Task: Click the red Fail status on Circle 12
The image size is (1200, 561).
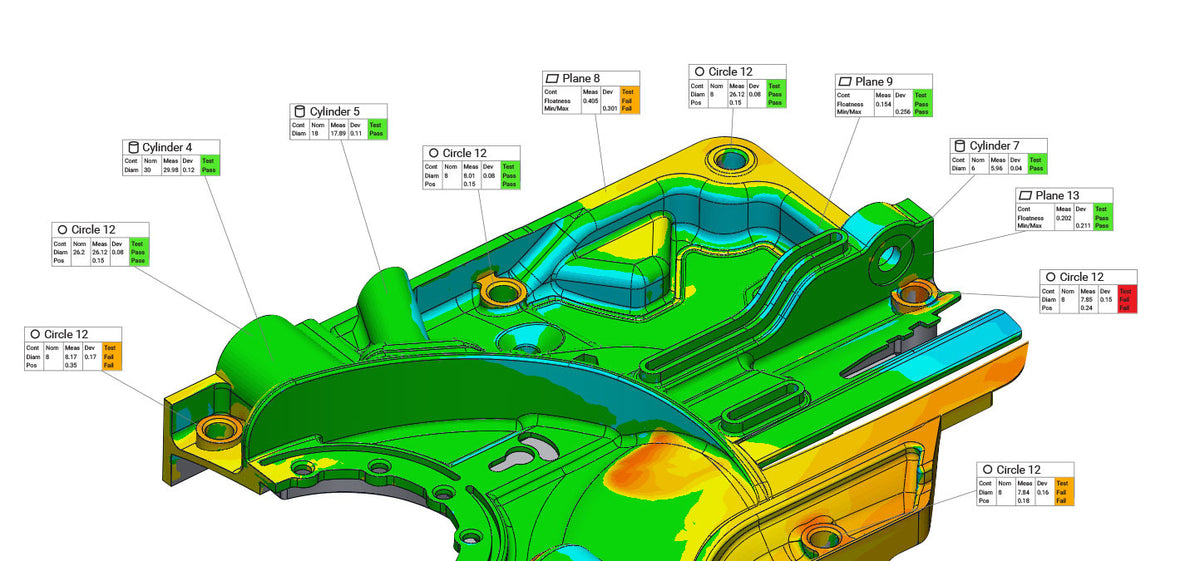Action: (x=1126, y=299)
